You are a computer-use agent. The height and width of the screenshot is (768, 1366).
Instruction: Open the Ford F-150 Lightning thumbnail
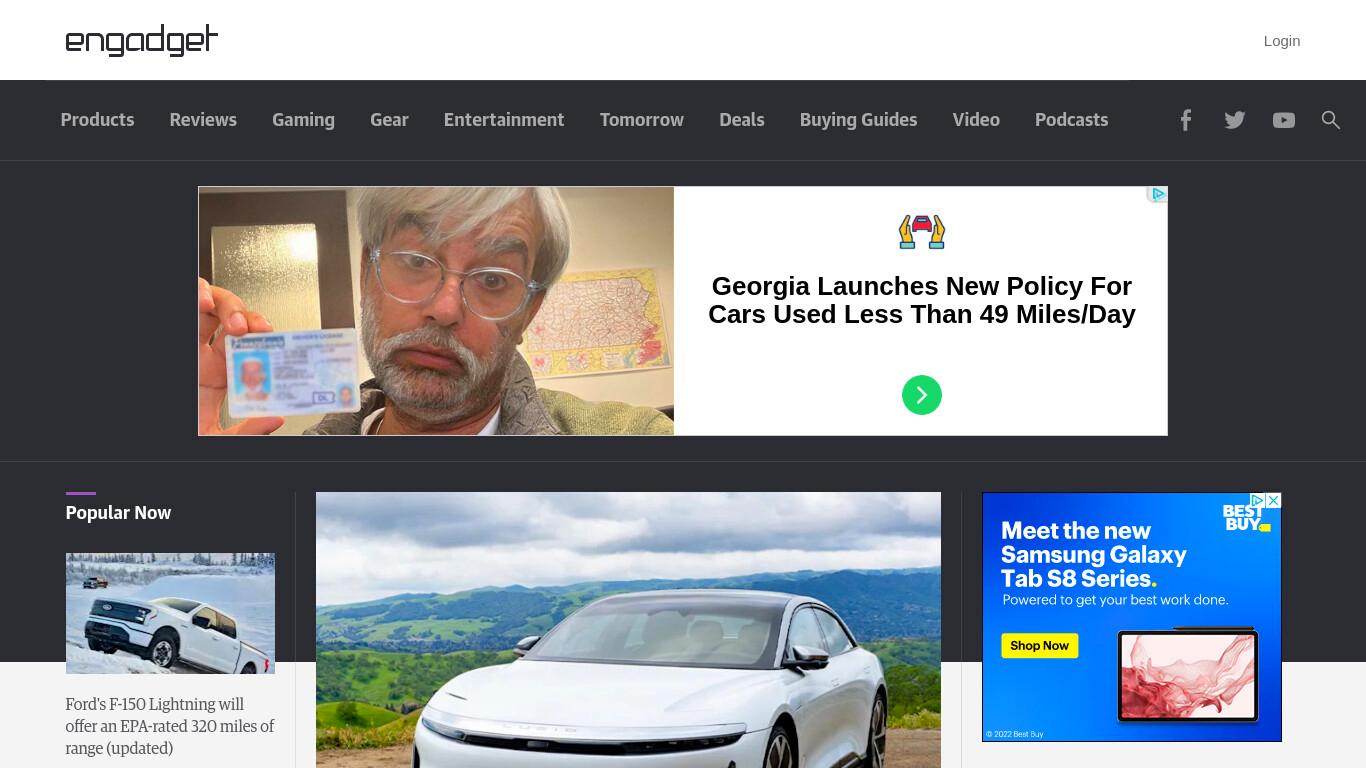(170, 613)
